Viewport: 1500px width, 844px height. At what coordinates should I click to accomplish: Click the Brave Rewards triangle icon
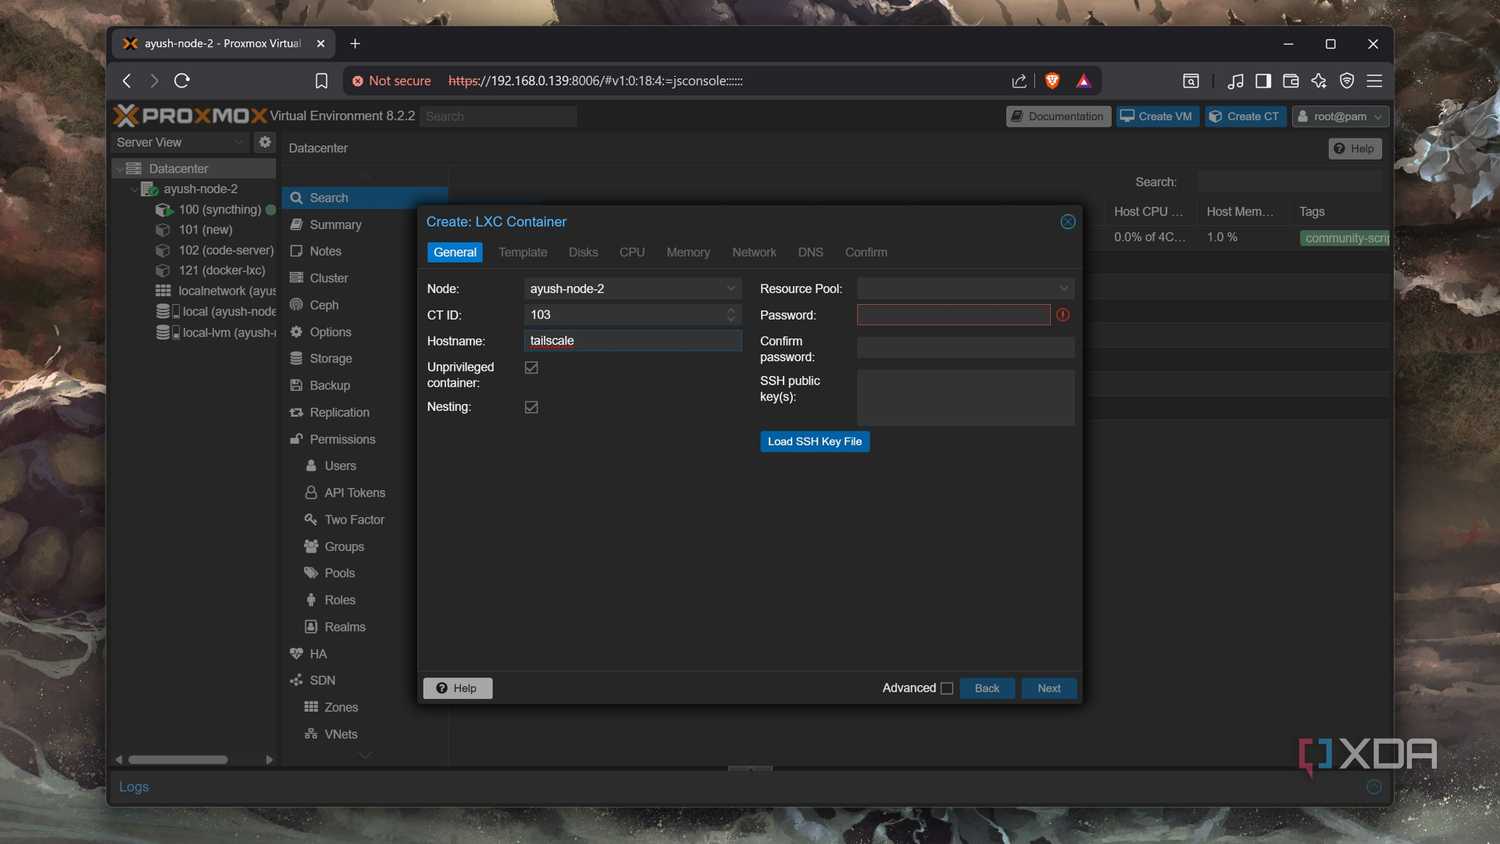1083,81
